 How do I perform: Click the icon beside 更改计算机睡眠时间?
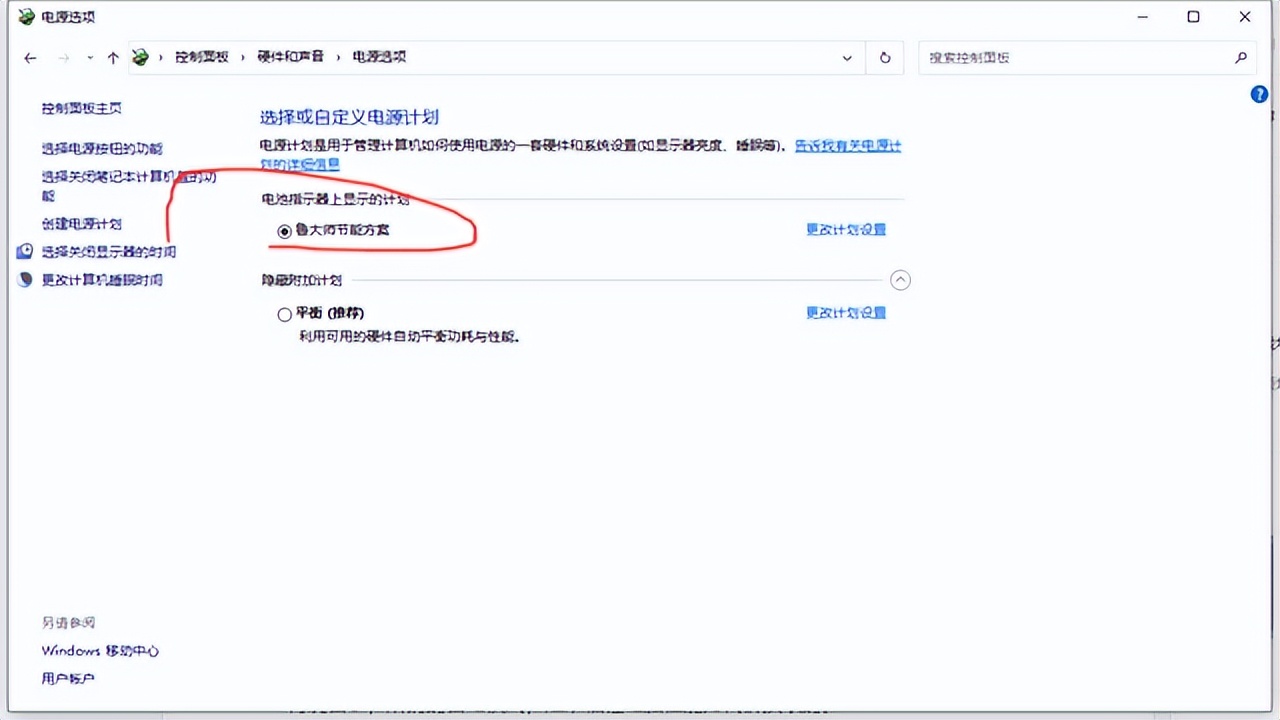[x=24, y=280]
